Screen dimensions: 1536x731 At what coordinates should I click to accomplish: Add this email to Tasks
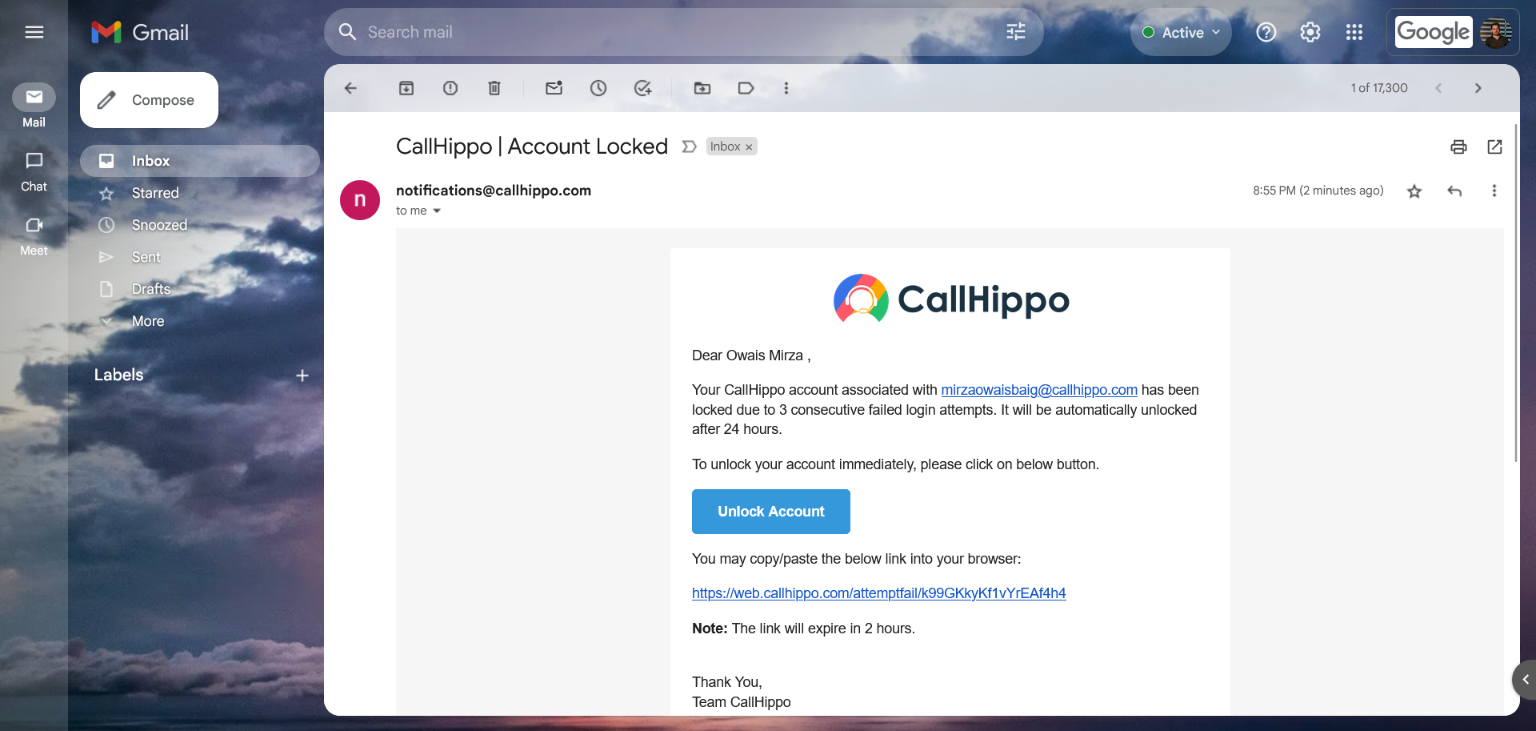[642, 88]
